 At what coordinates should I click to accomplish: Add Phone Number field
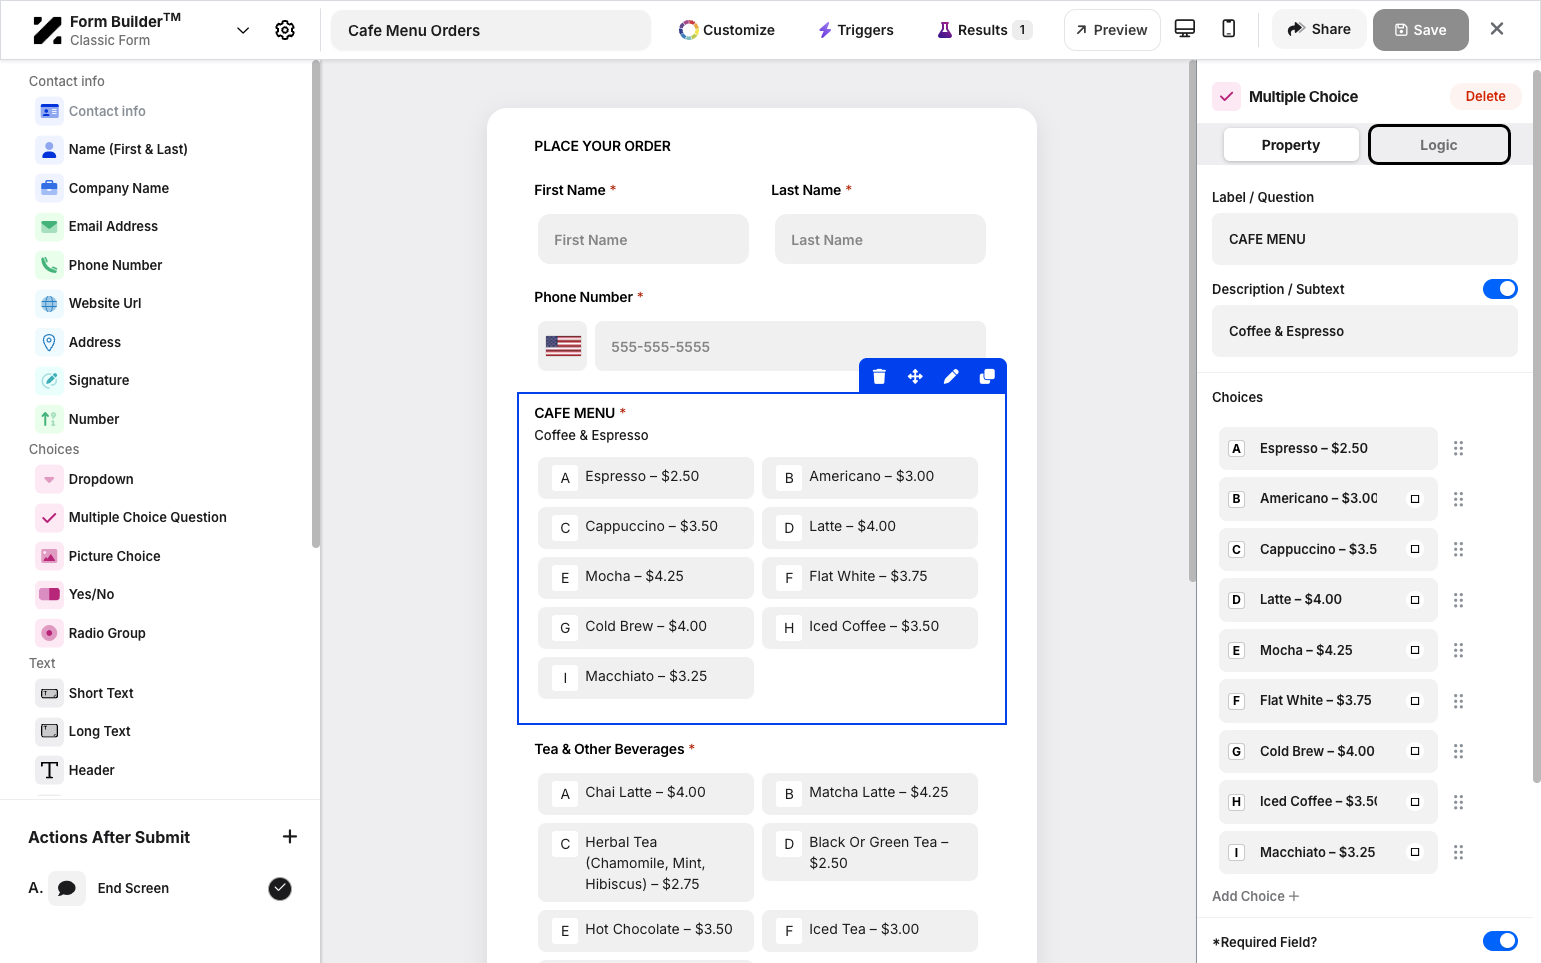tap(99, 265)
